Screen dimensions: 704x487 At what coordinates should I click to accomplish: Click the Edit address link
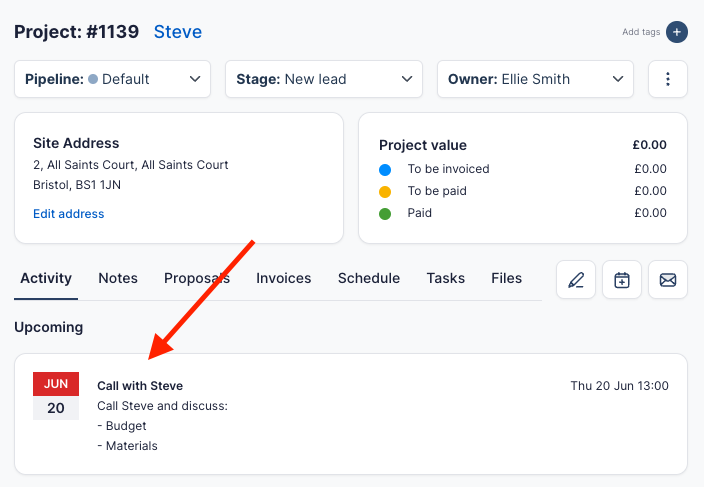pos(69,214)
